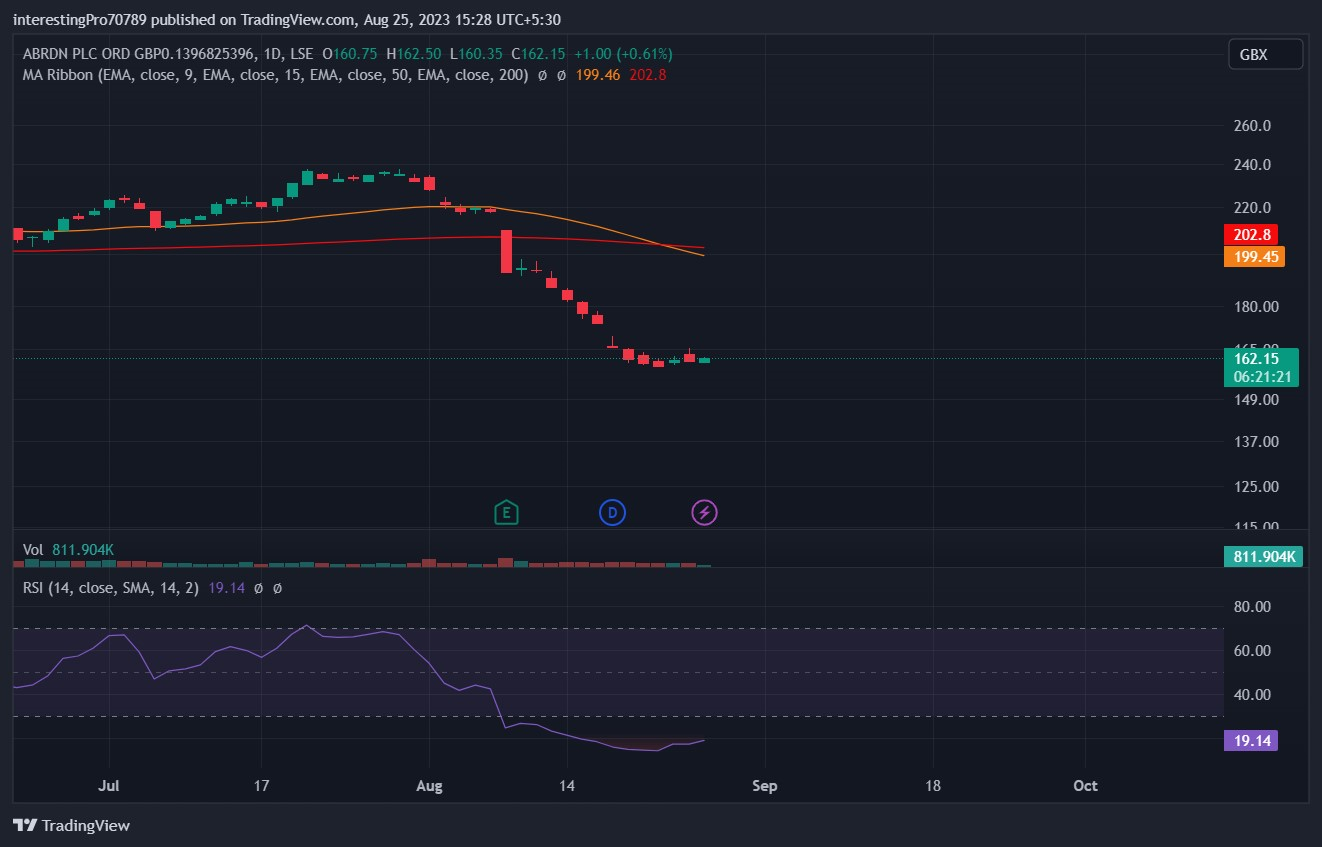Click the green Earnings 'E' marker
This screenshot has width=1322, height=847.
[506, 513]
